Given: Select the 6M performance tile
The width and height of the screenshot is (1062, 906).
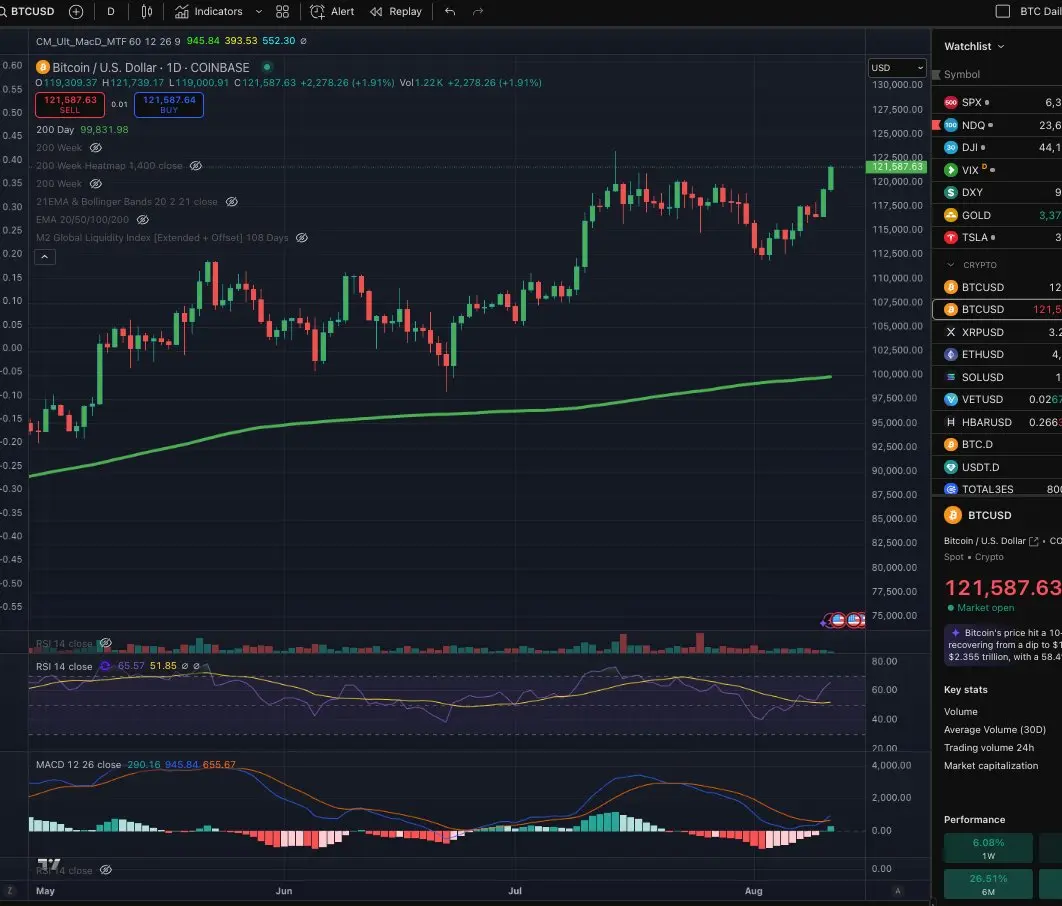Looking at the screenshot, I should tap(988, 884).
